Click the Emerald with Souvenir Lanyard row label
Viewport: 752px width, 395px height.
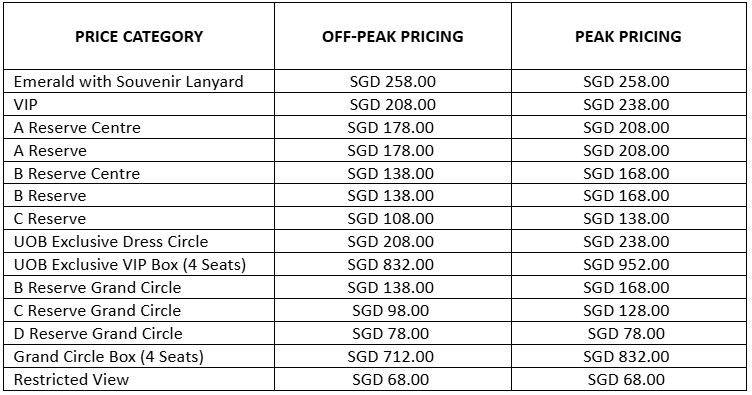click(129, 81)
